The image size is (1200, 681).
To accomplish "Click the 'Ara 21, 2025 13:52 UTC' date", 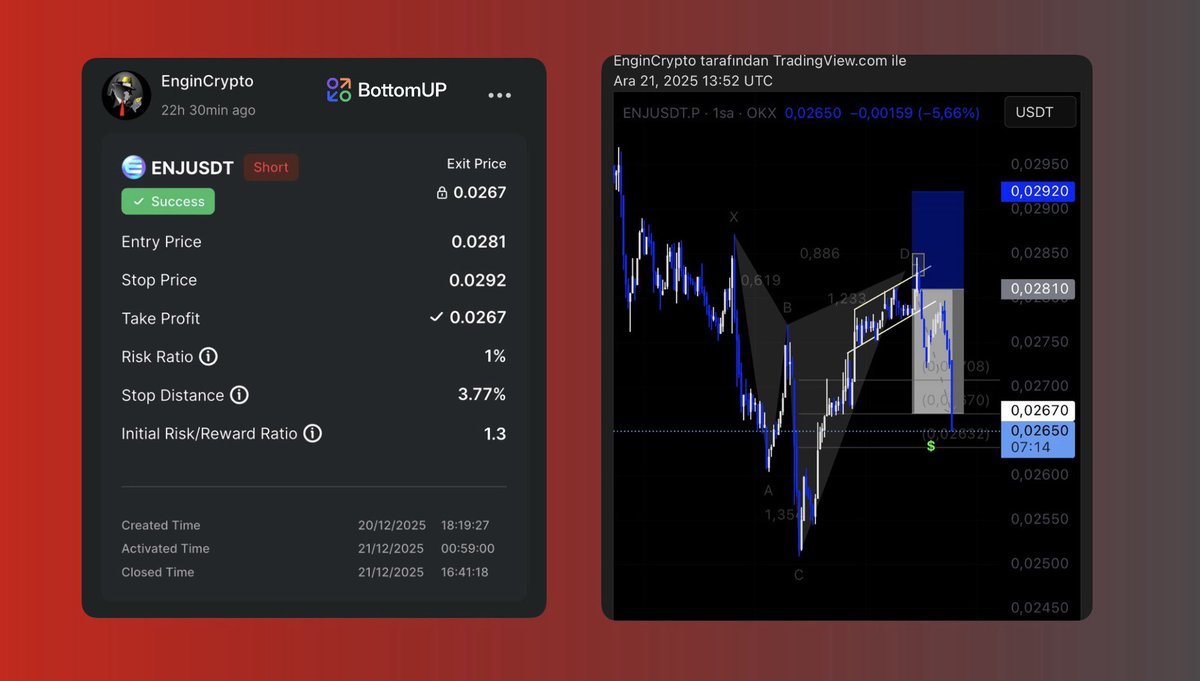I will 693,81.
